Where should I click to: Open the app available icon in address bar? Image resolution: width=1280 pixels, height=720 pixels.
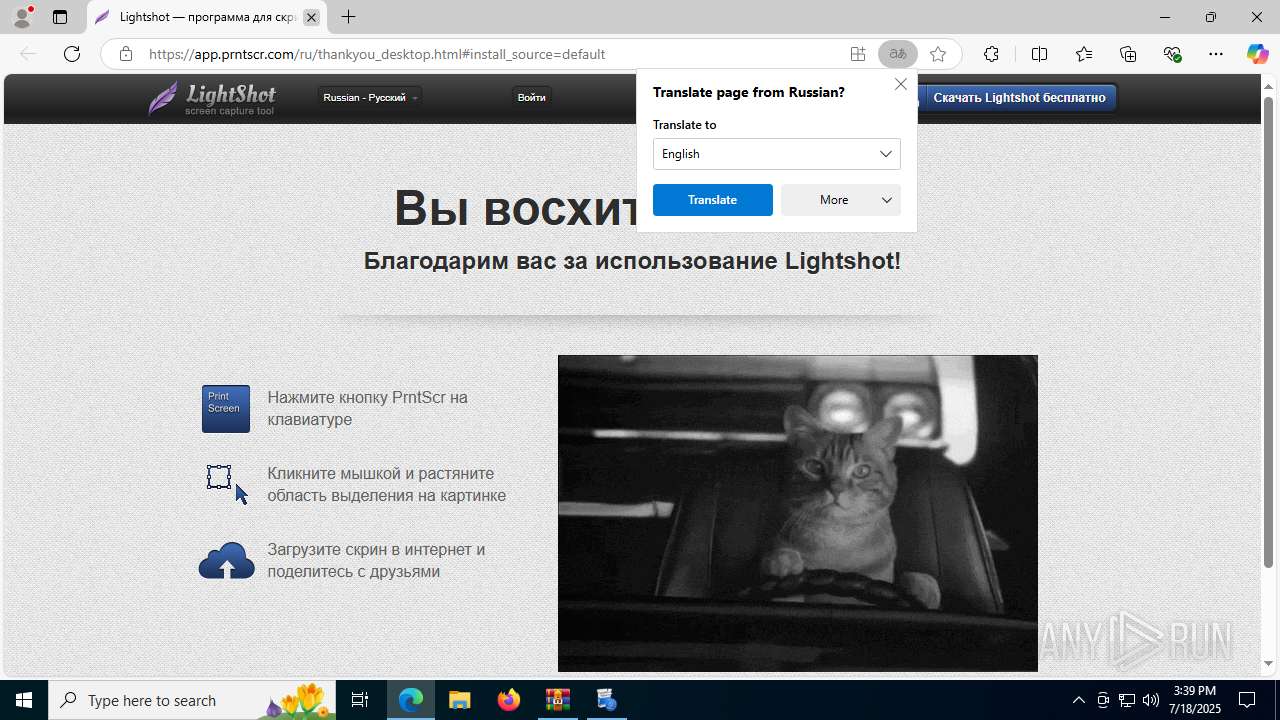(x=858, y=54)
